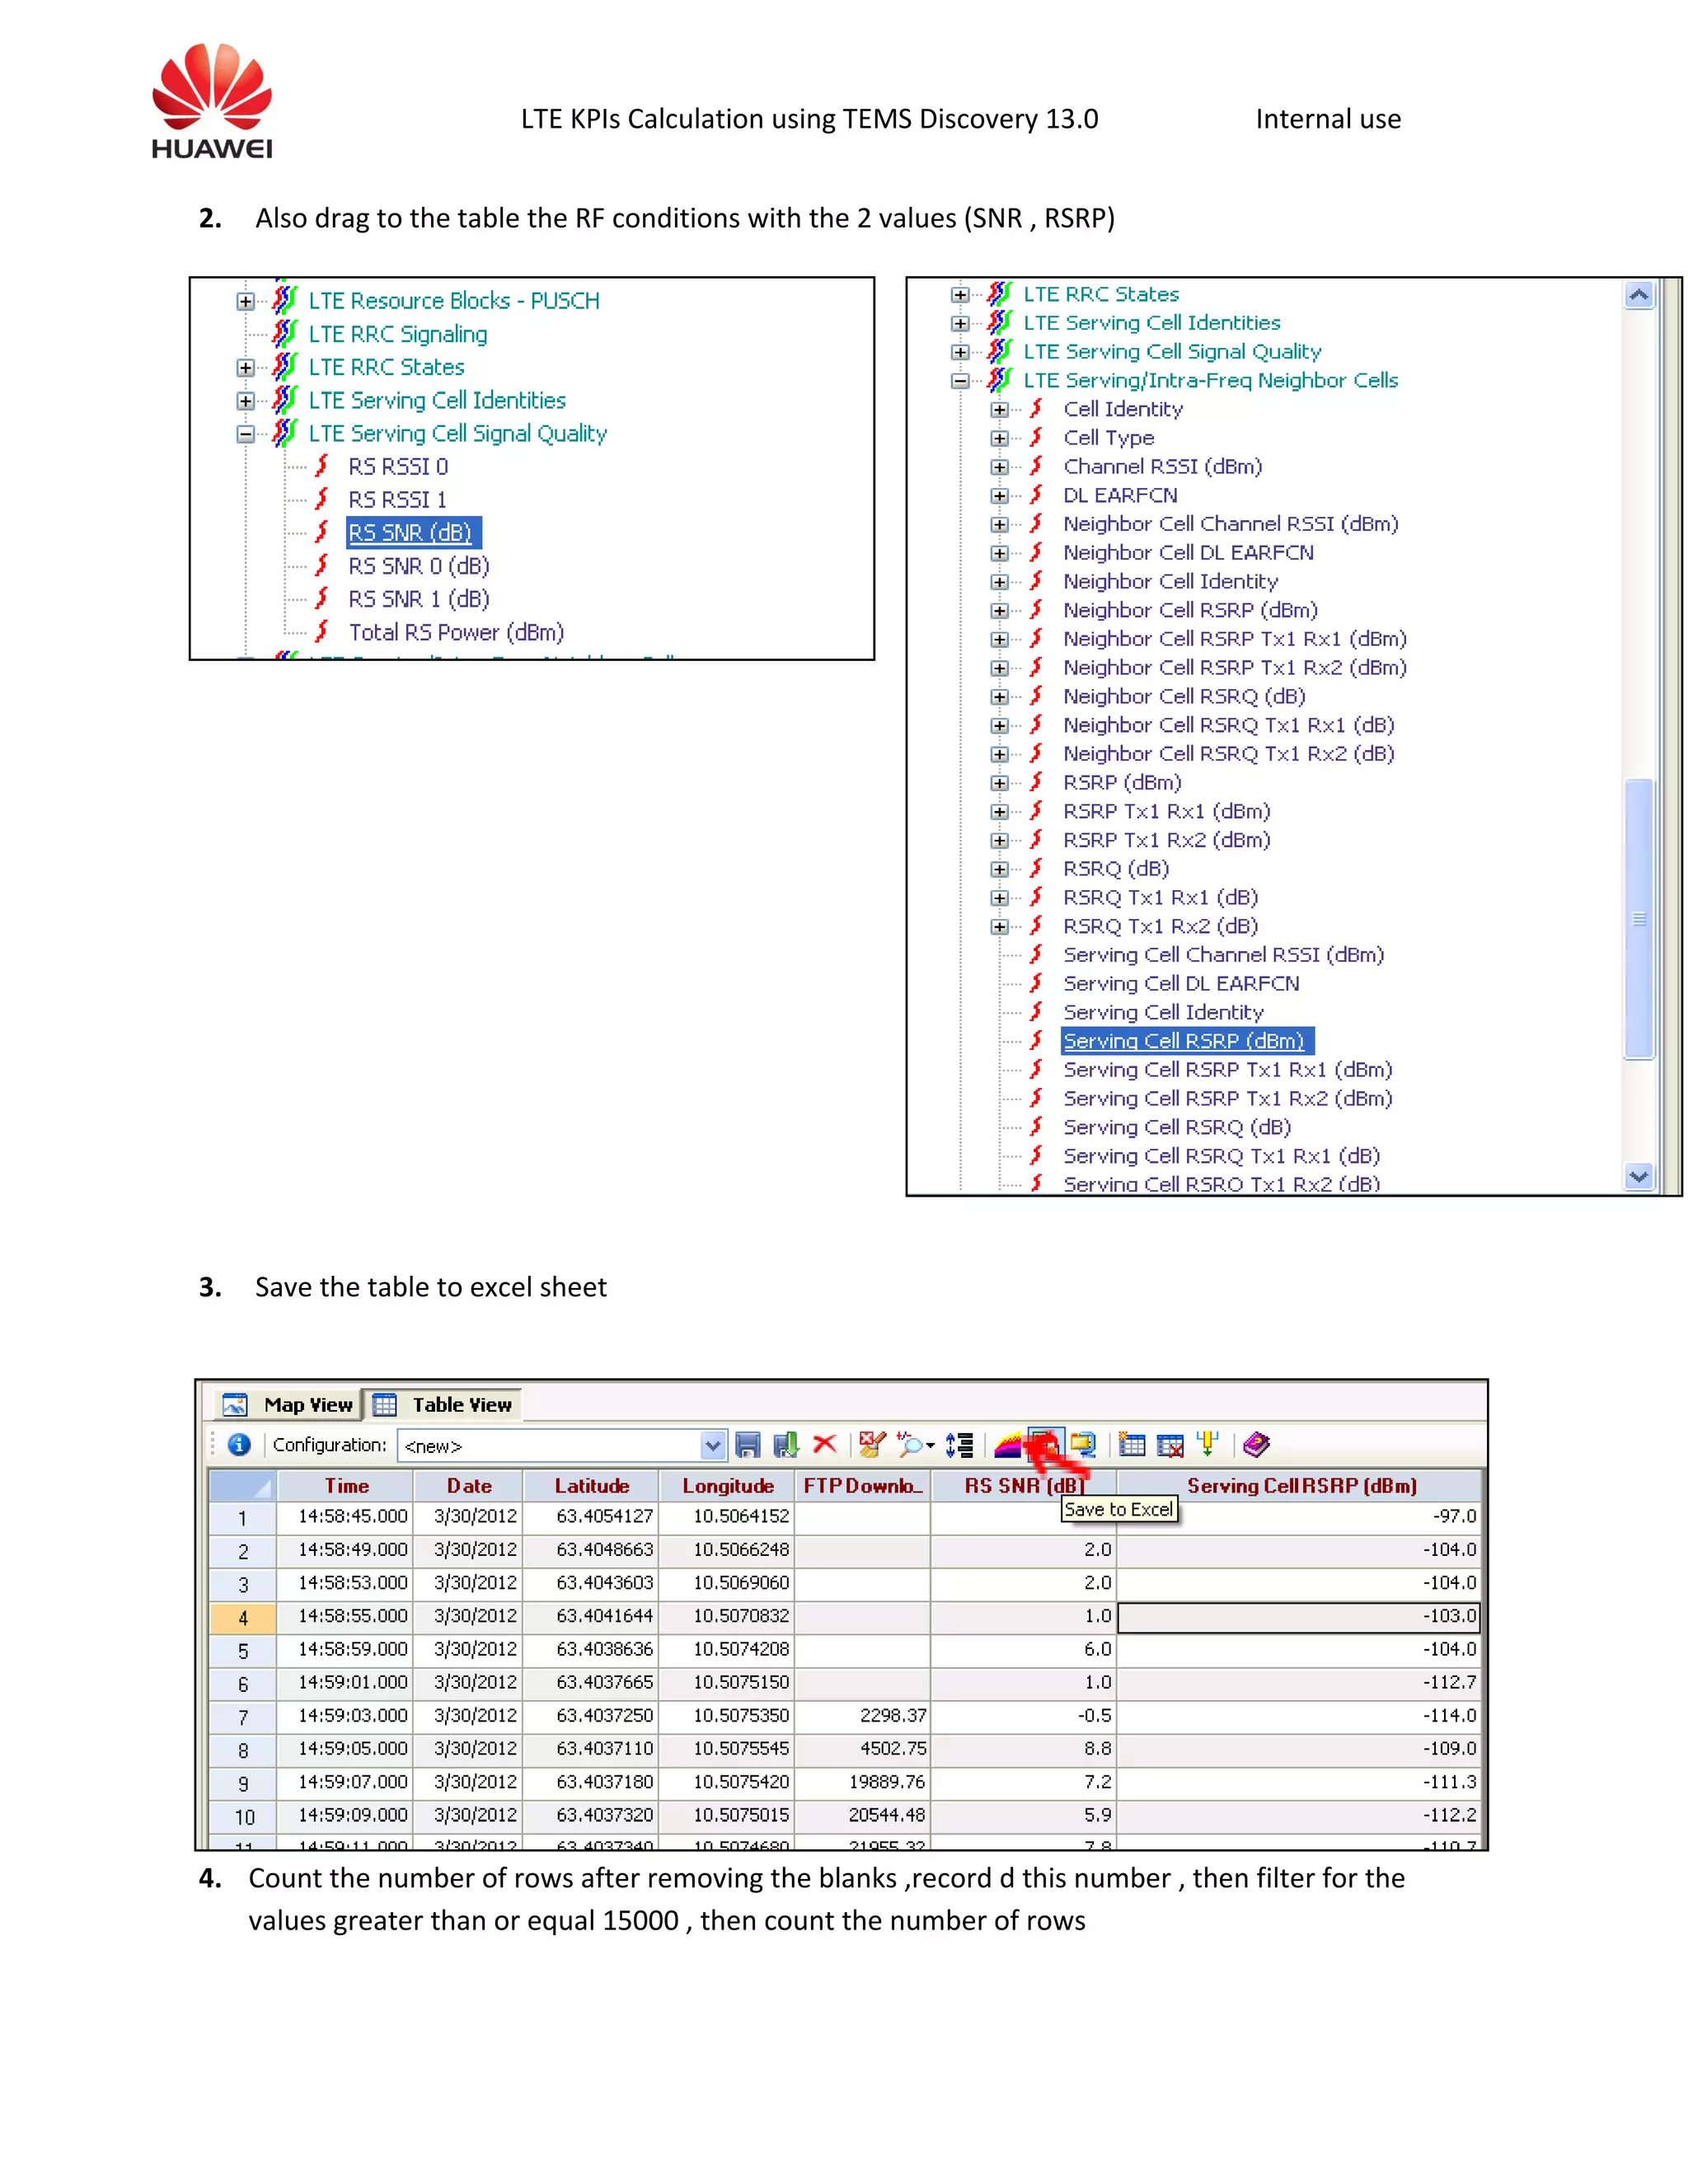Click the purple help book icon
1688x2184 pixels.
tap(1256, 1444)
